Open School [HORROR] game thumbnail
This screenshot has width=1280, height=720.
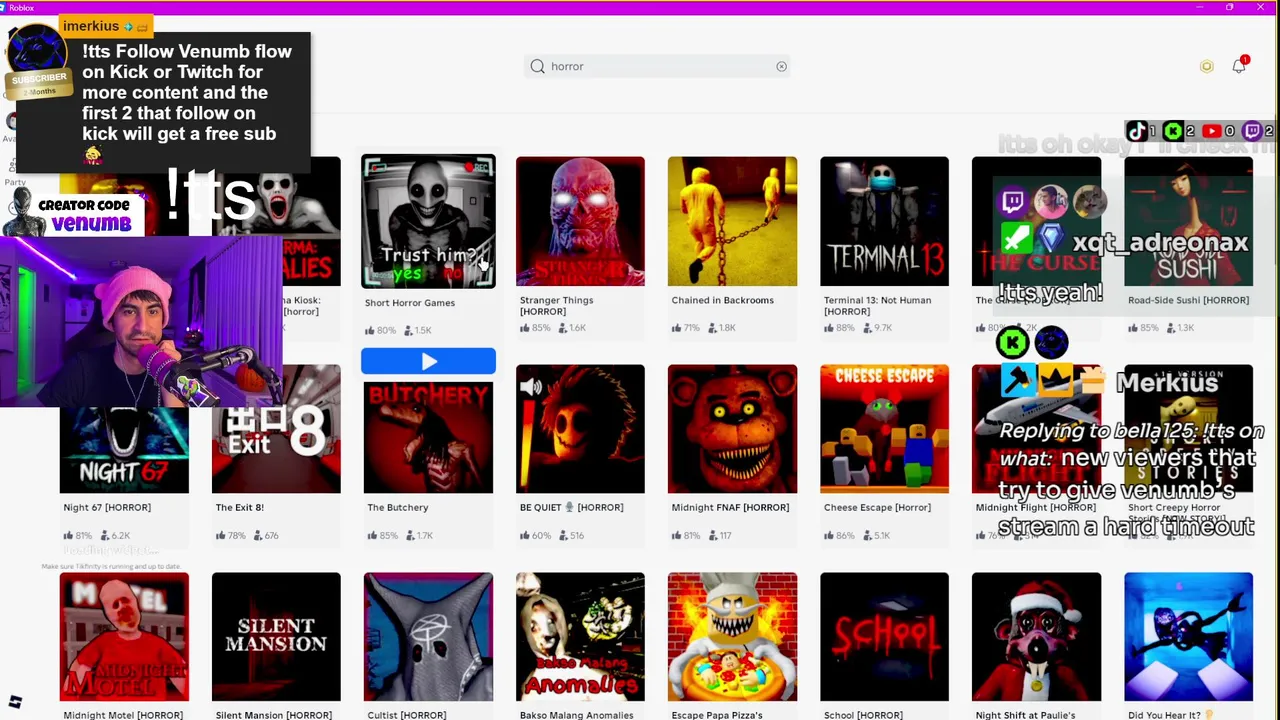884,637
